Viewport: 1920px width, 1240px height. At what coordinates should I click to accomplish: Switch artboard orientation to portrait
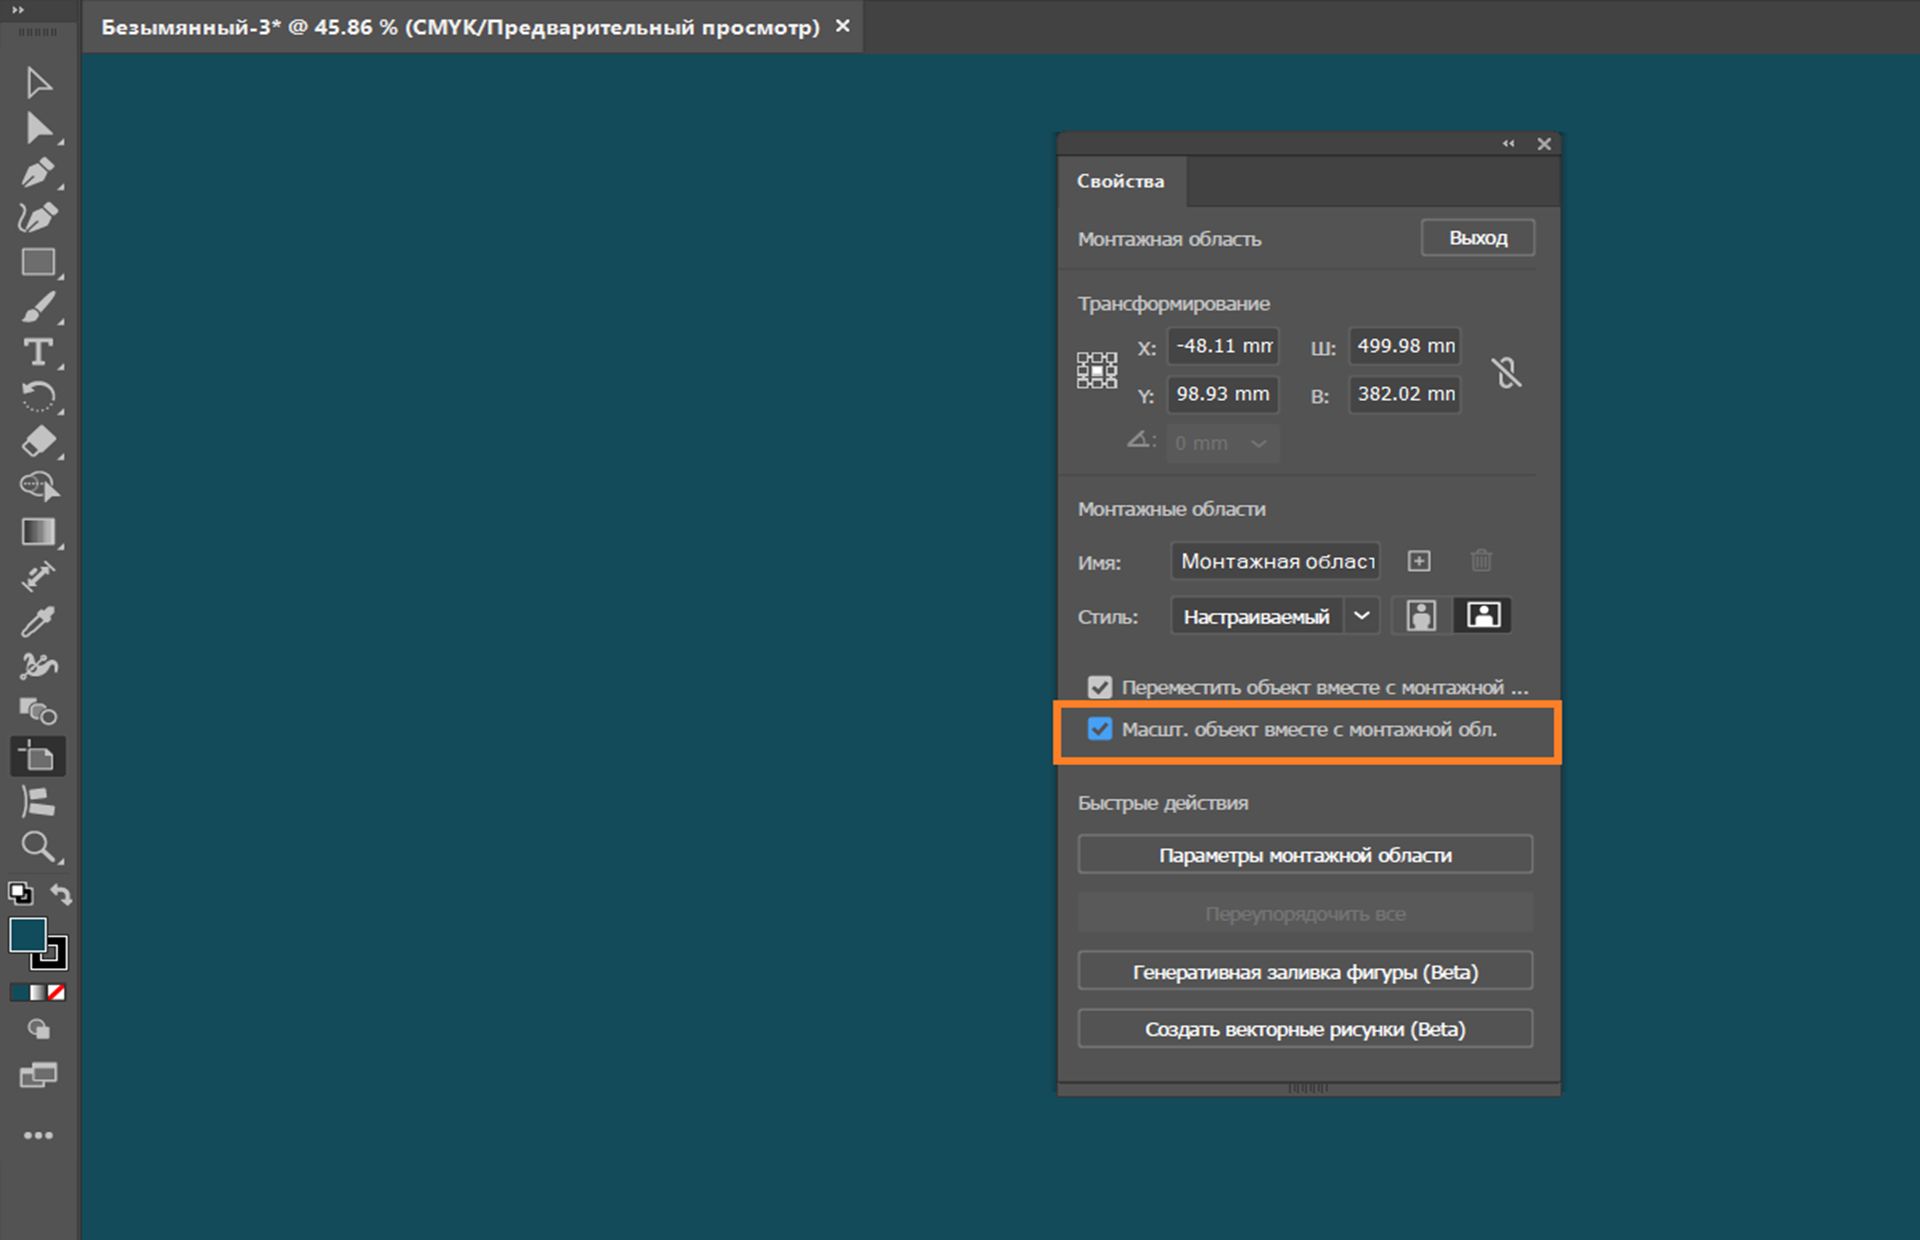(1418, 615)
